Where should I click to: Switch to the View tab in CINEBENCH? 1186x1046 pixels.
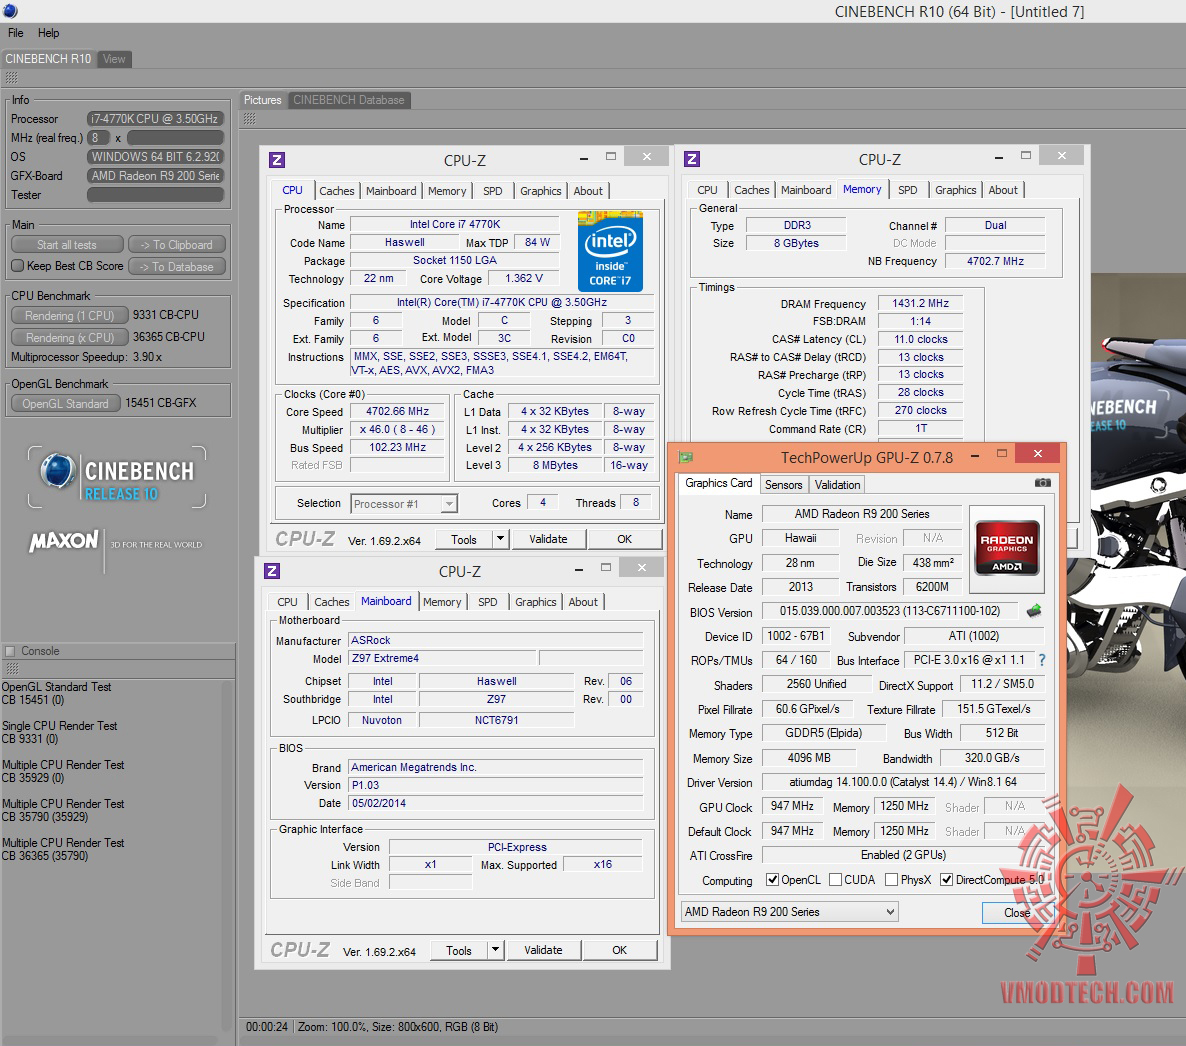[x=114, y=59]
